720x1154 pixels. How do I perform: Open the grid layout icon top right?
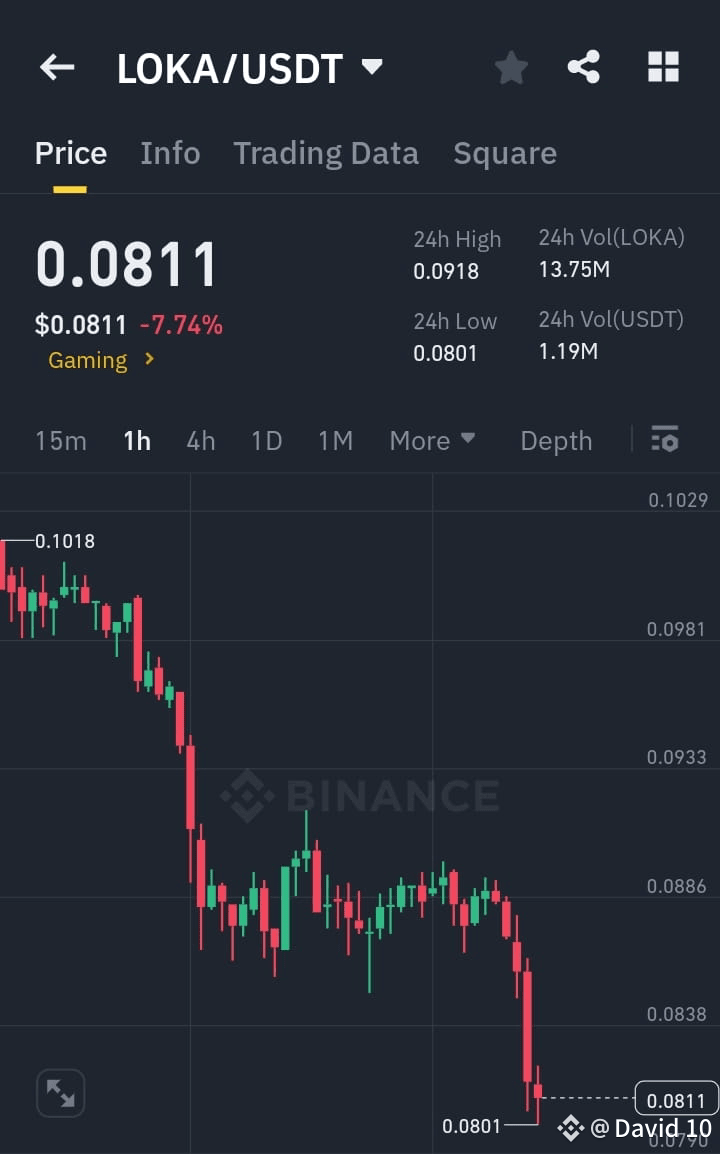point(662,67)
